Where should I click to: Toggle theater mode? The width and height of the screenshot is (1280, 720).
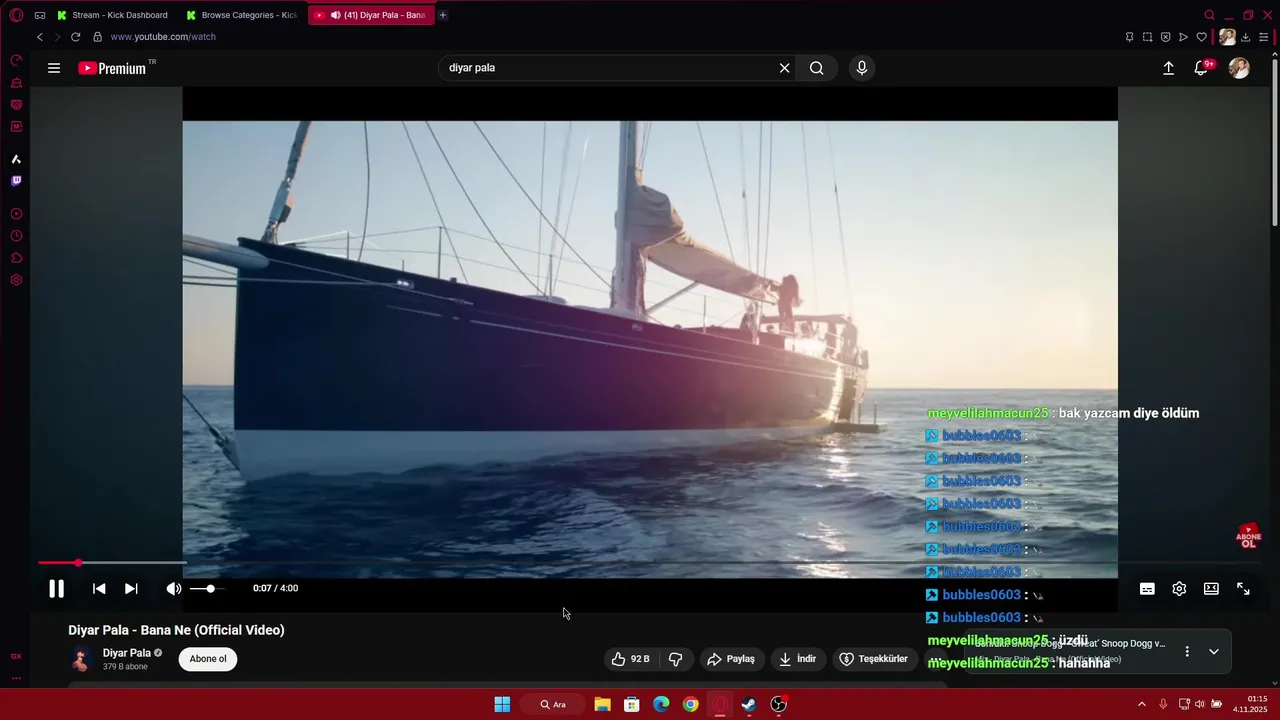point(1211,589)
